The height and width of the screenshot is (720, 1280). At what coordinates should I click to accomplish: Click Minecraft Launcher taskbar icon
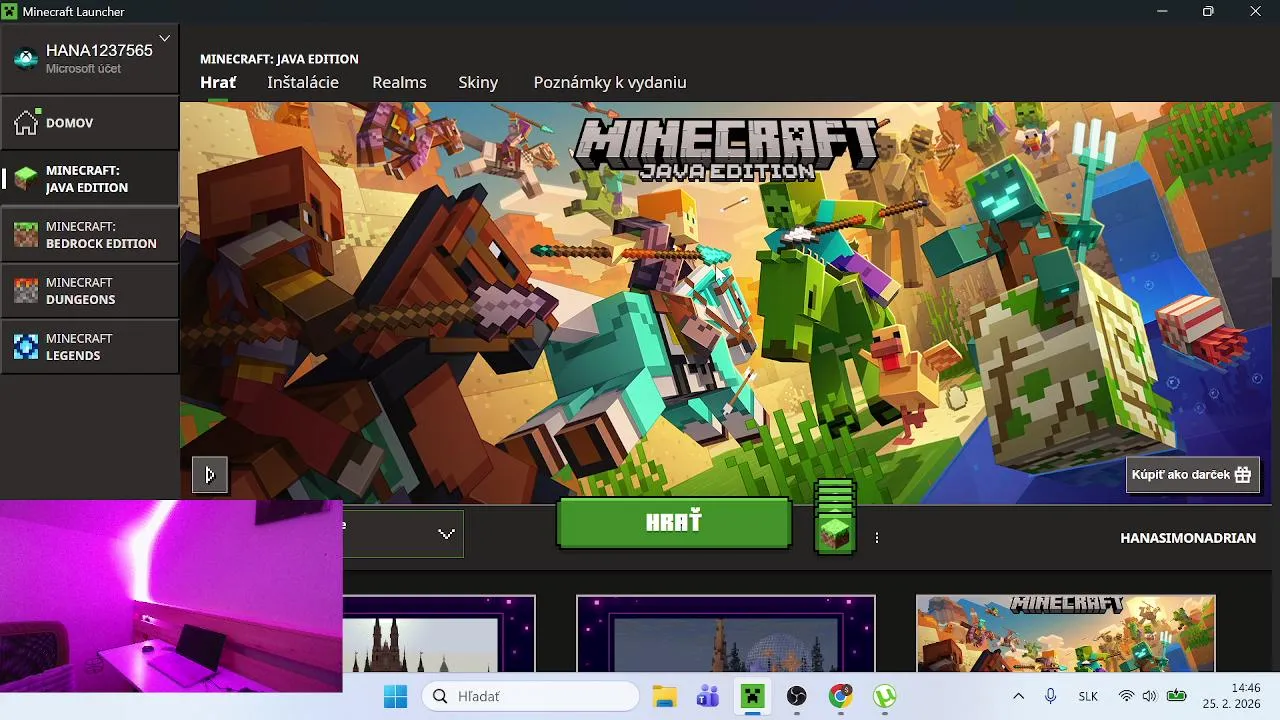point(752,696)
